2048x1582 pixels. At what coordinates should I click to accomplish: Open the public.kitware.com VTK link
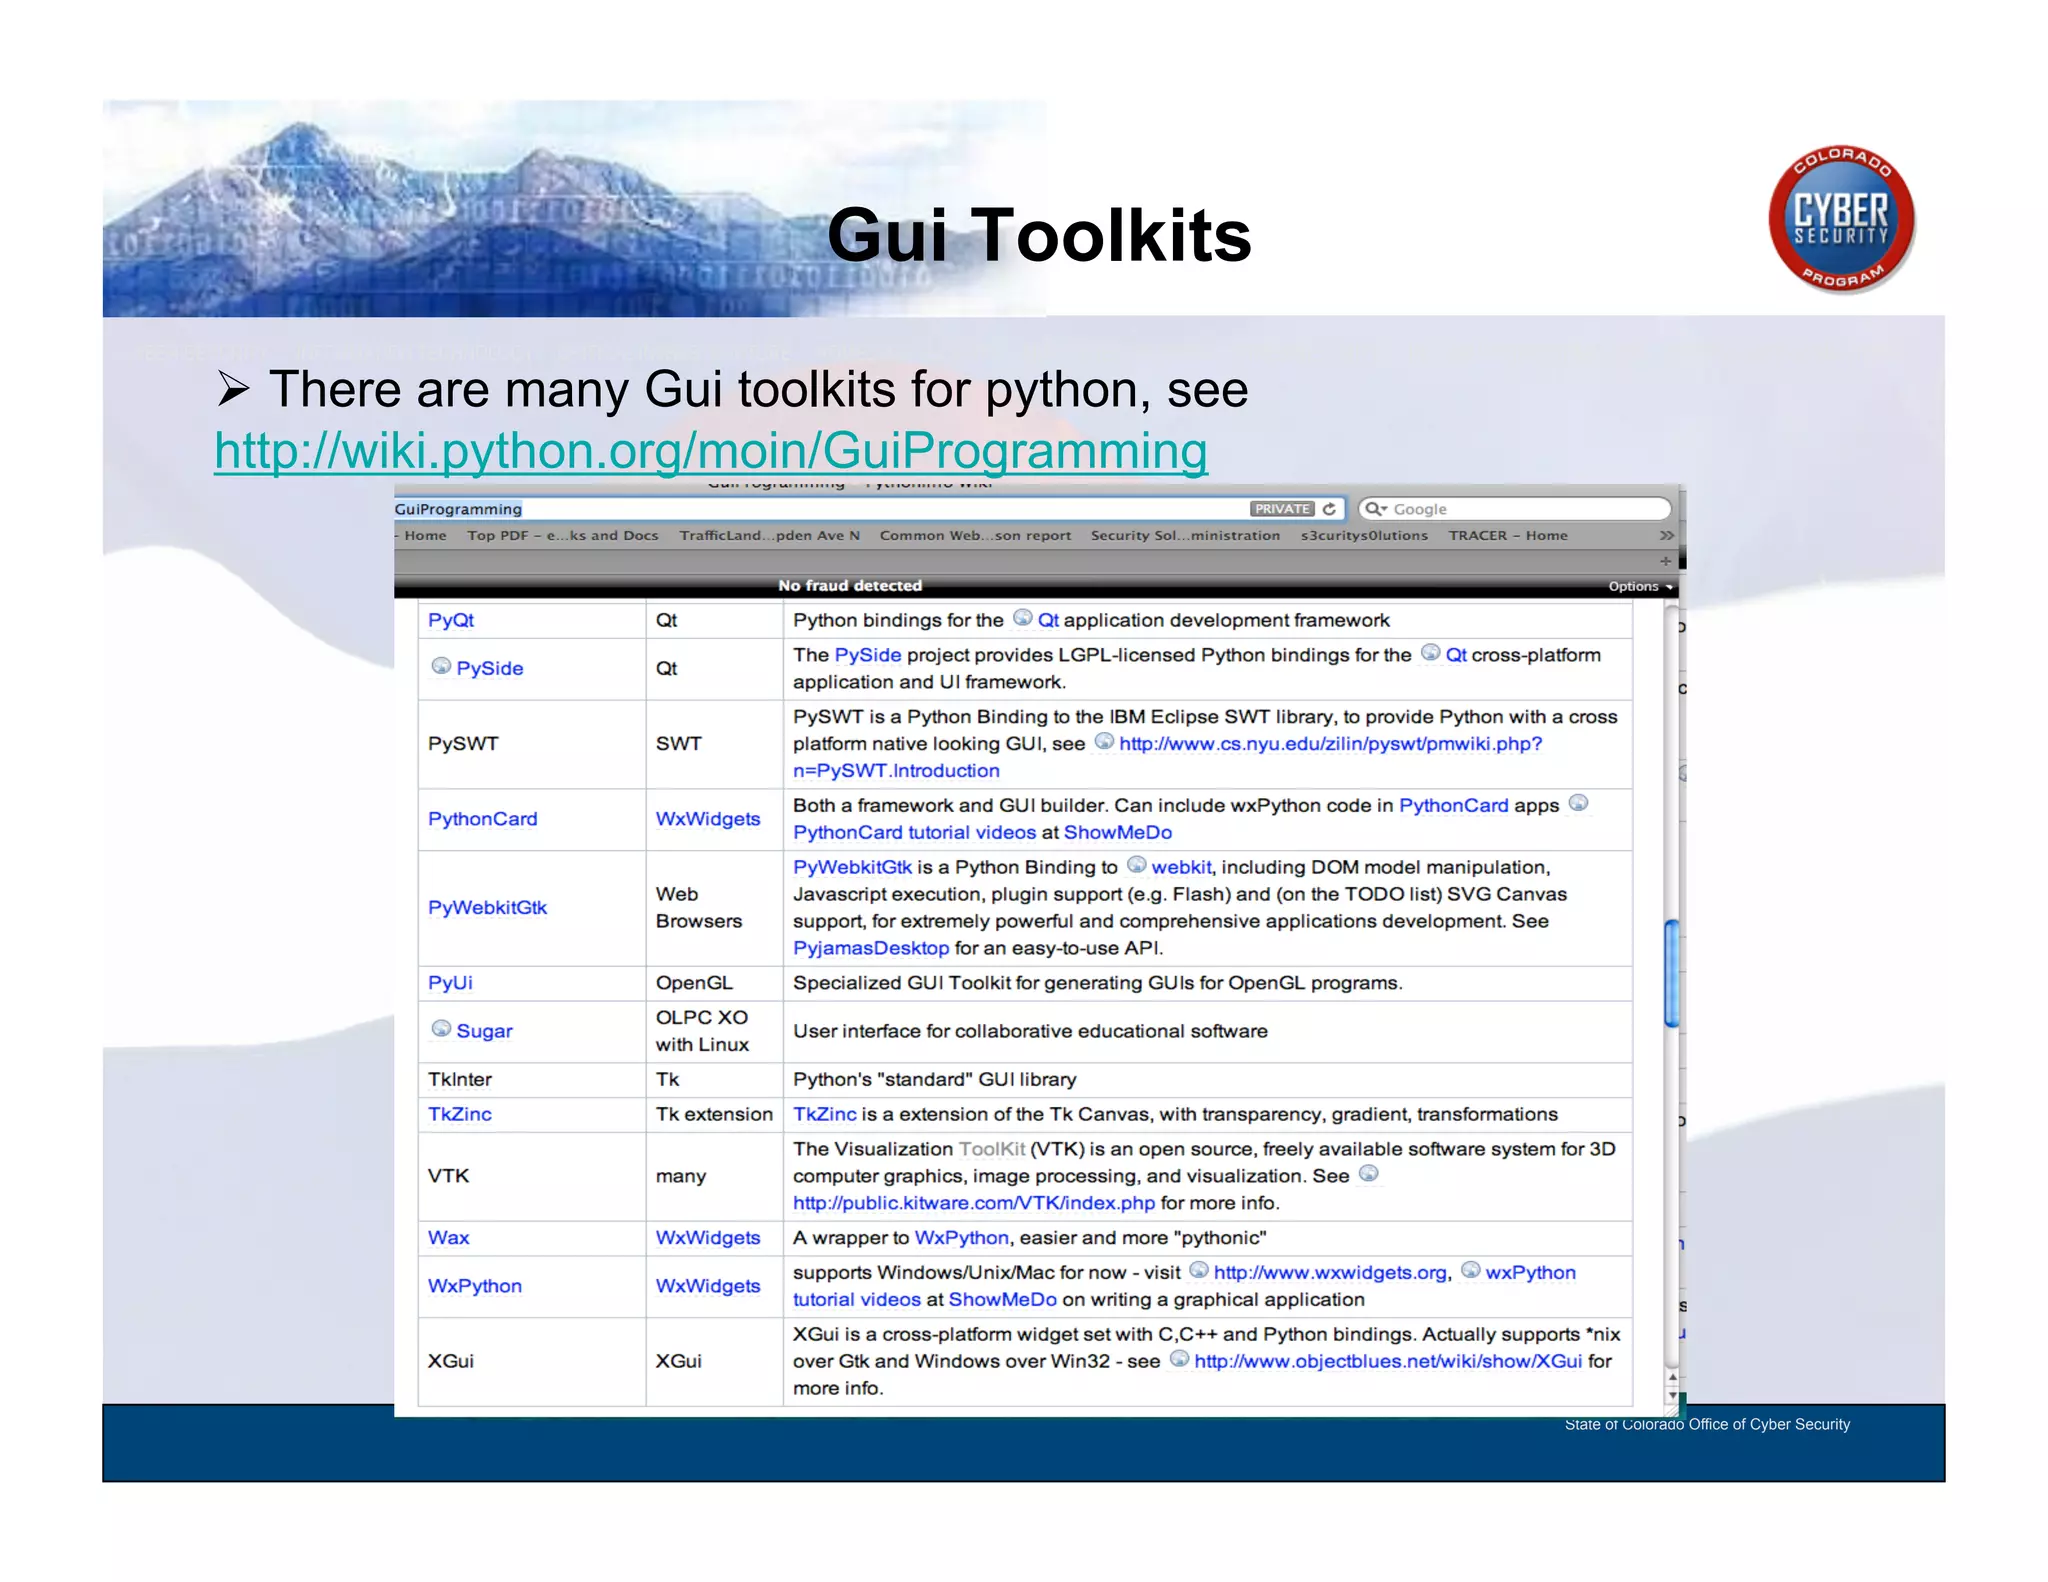click(x=974, y=1203)
